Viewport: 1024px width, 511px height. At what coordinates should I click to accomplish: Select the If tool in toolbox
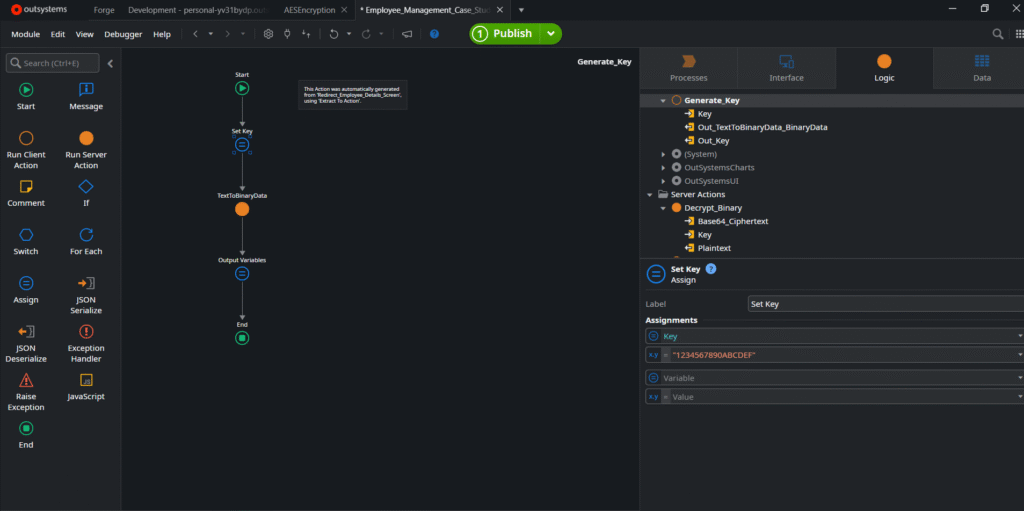point(86,193)
